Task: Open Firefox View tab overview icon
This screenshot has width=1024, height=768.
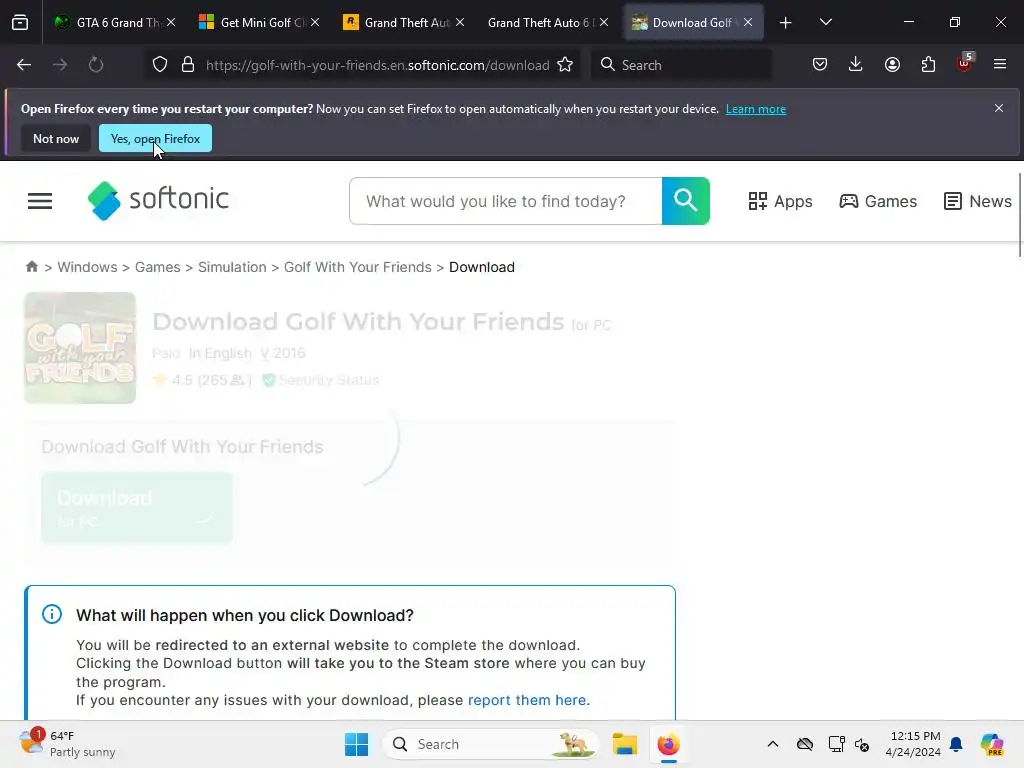Action: click(x=20, y=22)
